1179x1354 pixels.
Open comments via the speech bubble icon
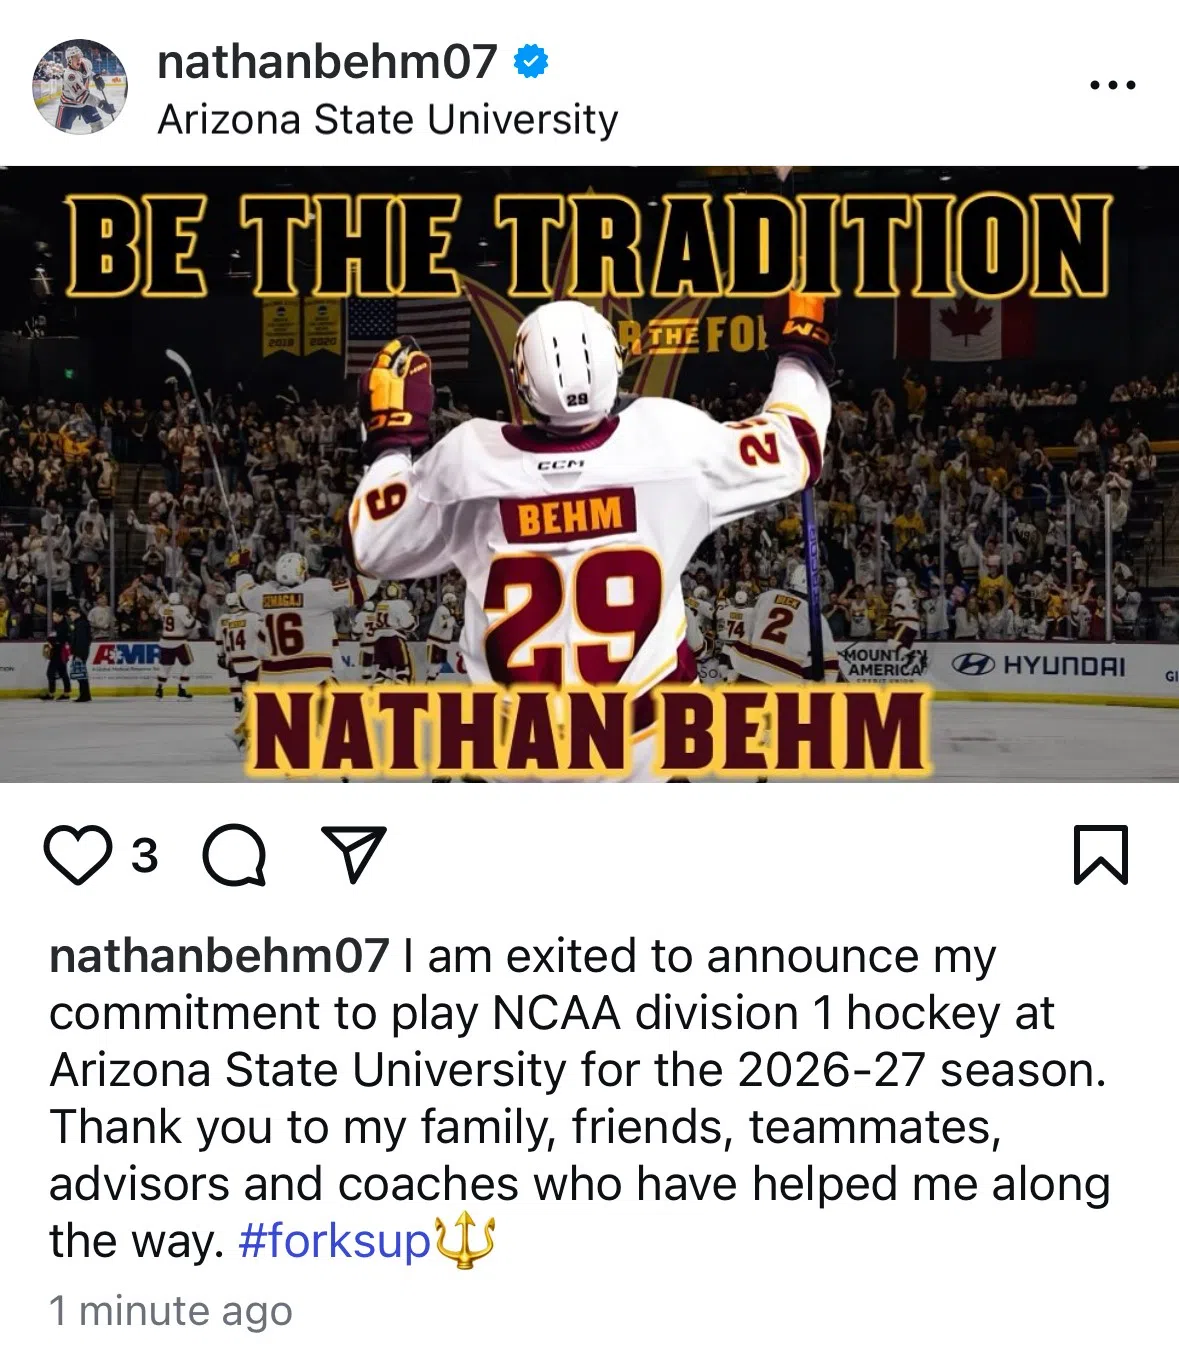234,857
